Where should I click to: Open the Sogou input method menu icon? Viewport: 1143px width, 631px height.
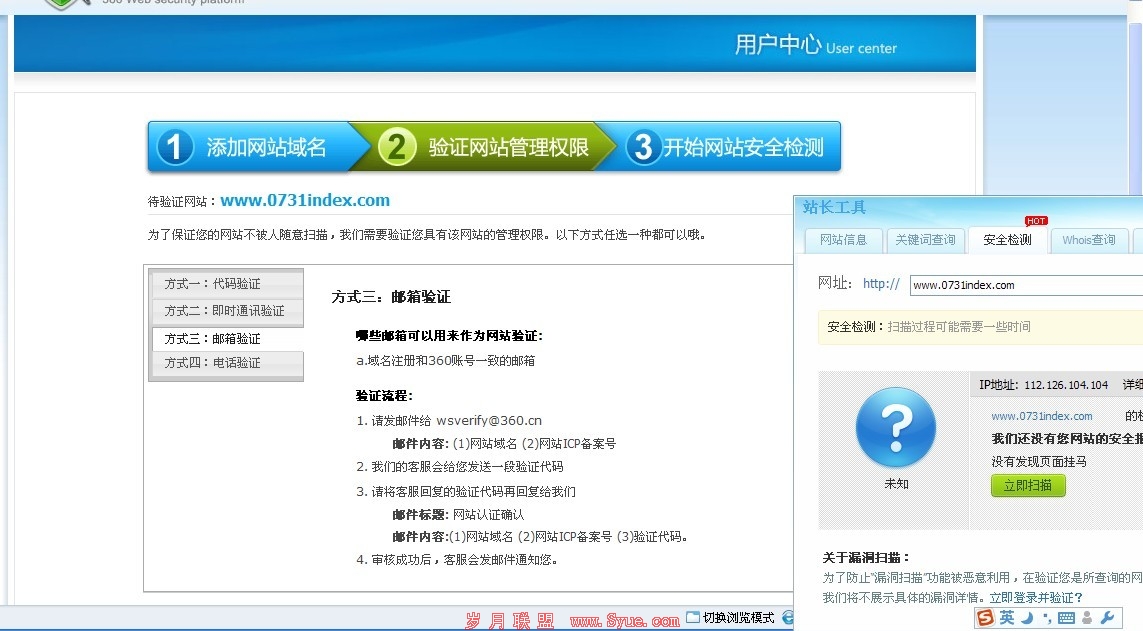tap(985, 618)
